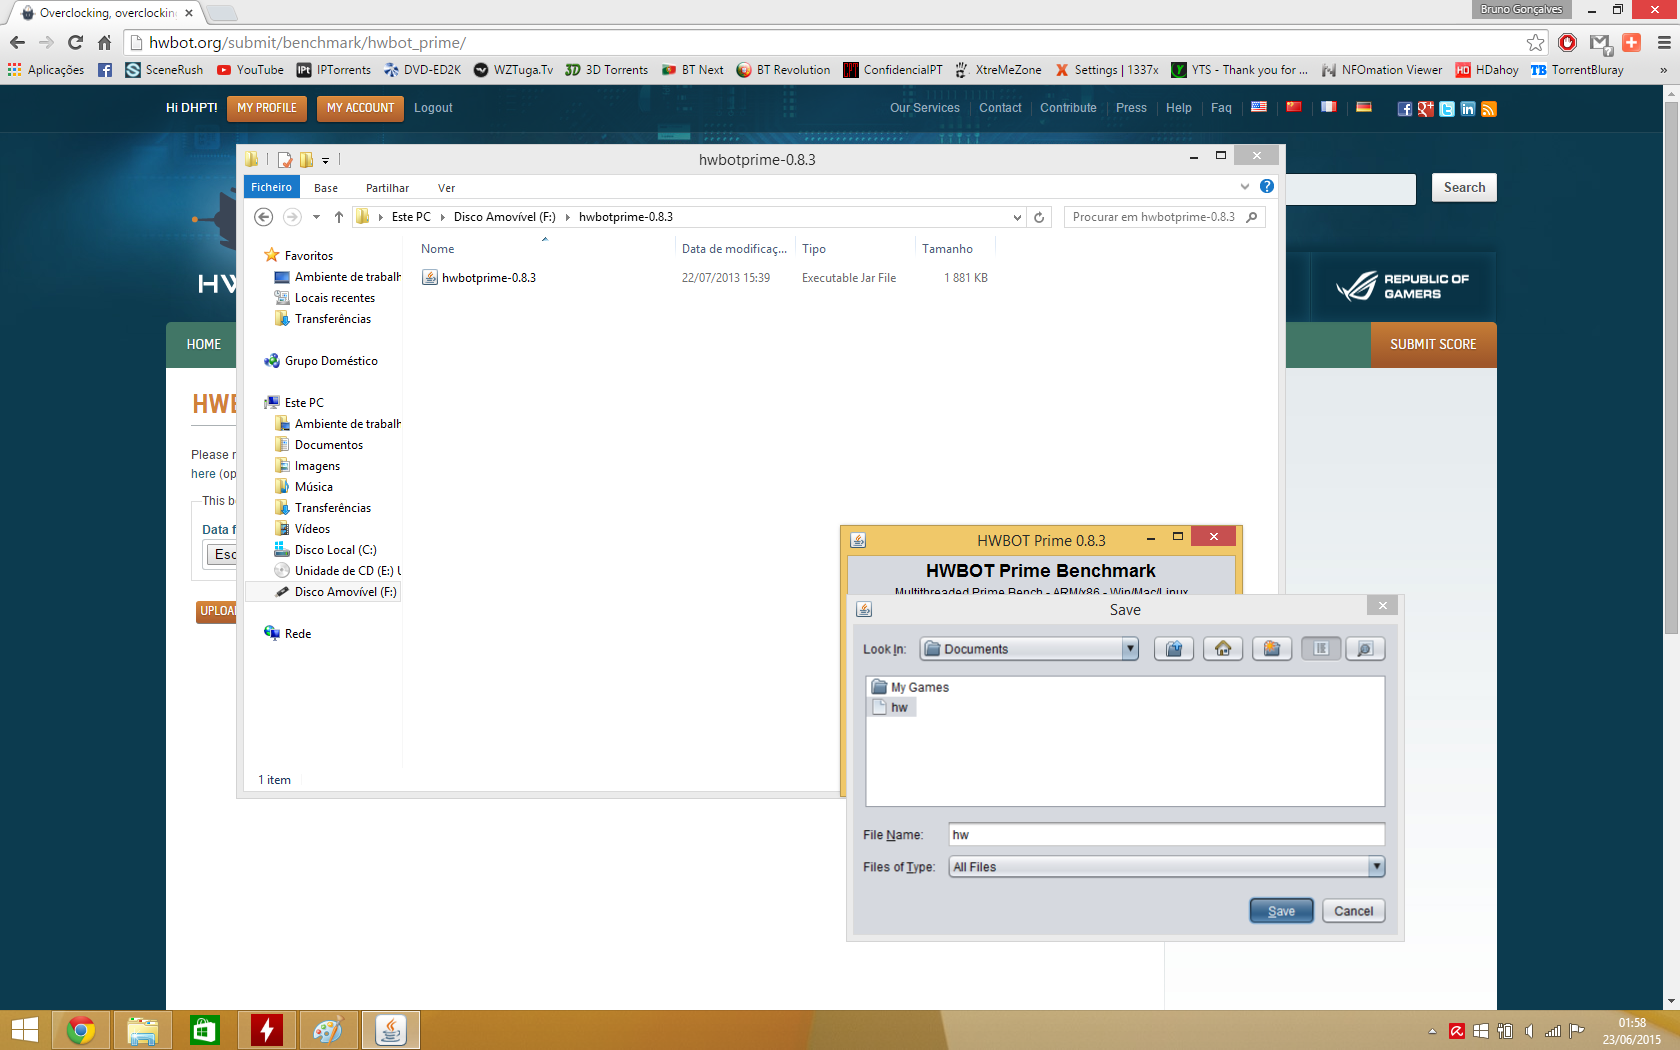Open the Ver ribbon tab
This screenshot has width=1680, height=1050.
(x=446, y=188)
